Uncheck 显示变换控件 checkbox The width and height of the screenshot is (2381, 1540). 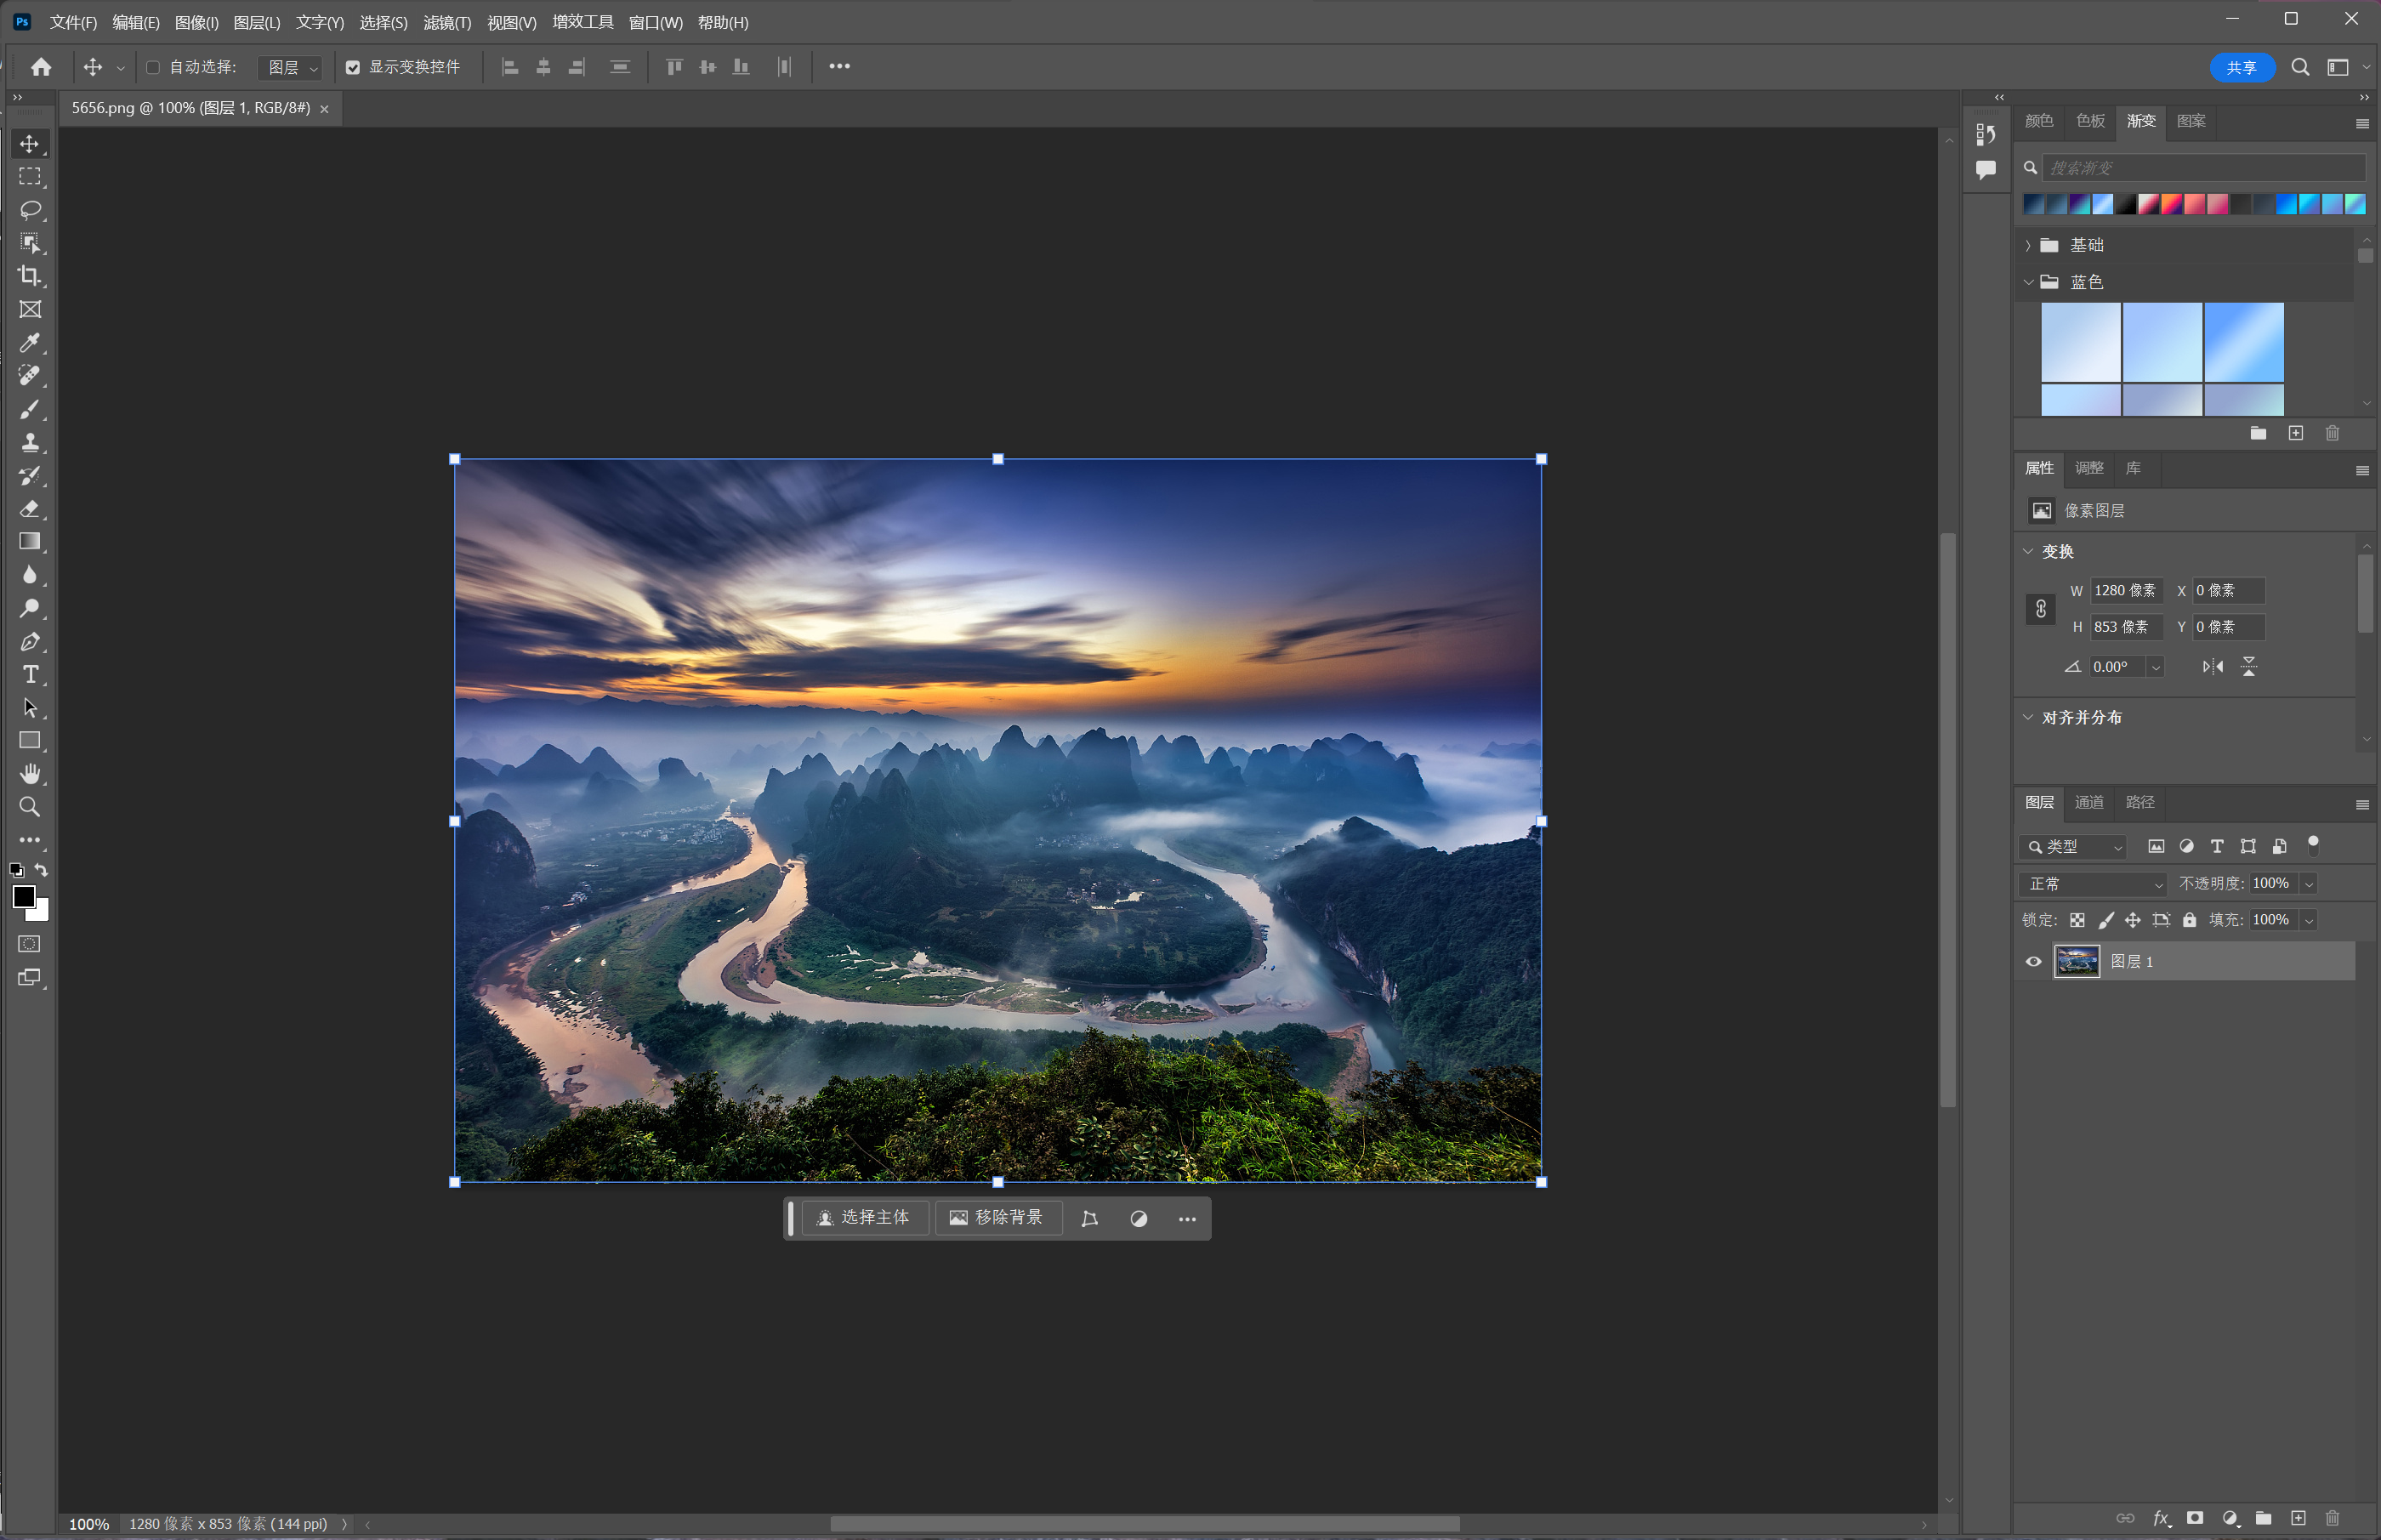tap(353, 67)
